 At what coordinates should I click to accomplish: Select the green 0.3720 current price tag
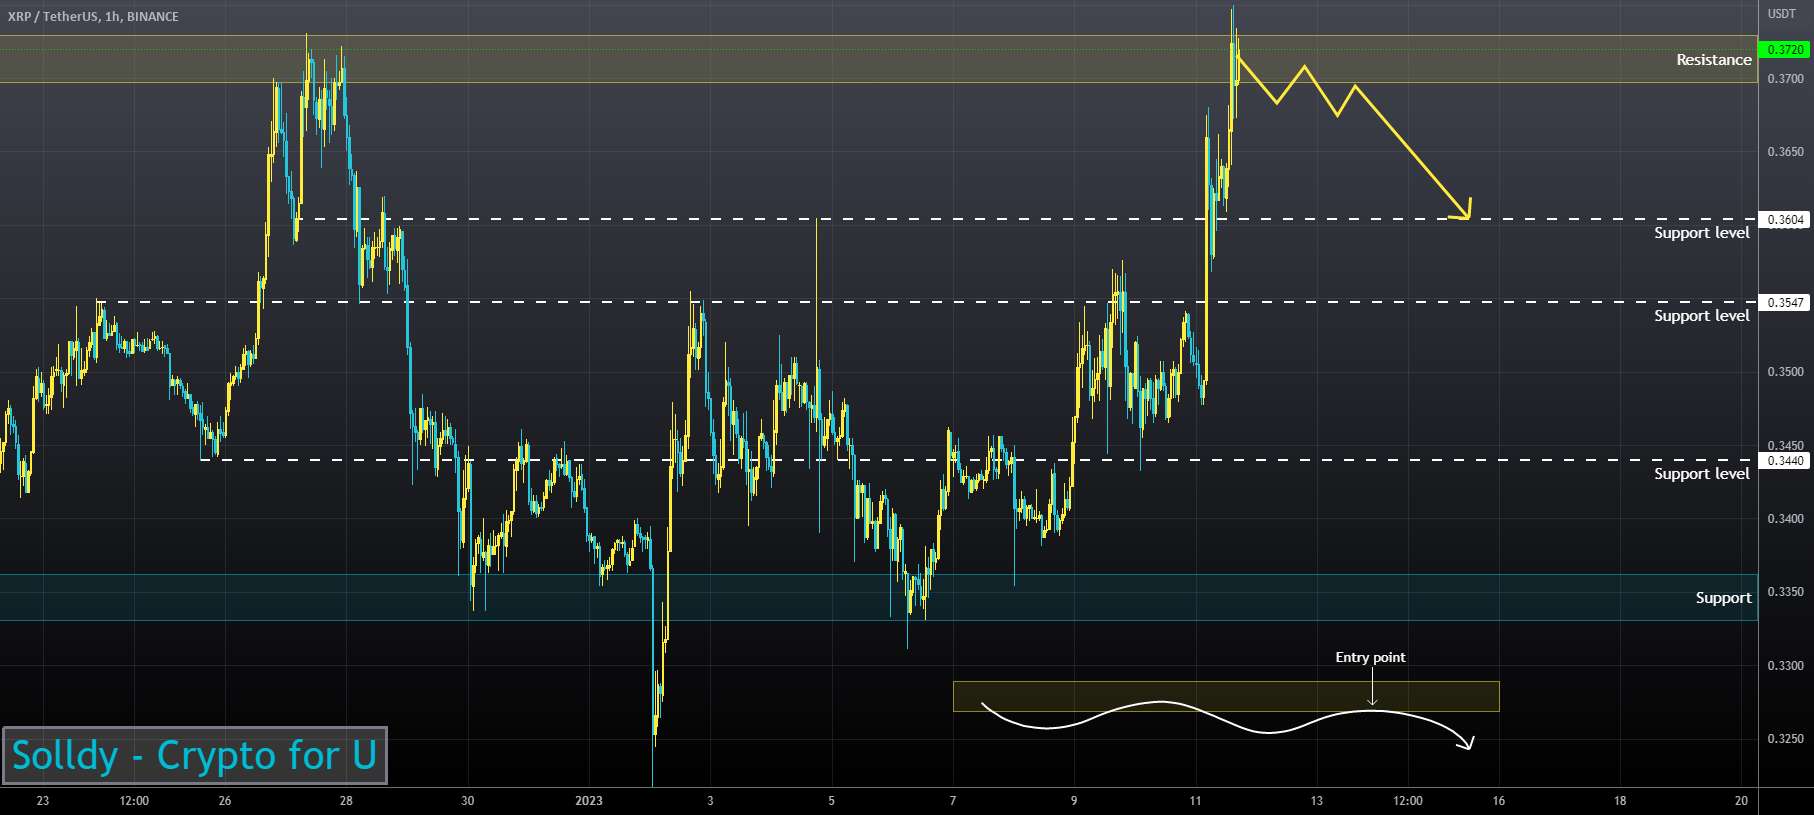[1785, 49]
